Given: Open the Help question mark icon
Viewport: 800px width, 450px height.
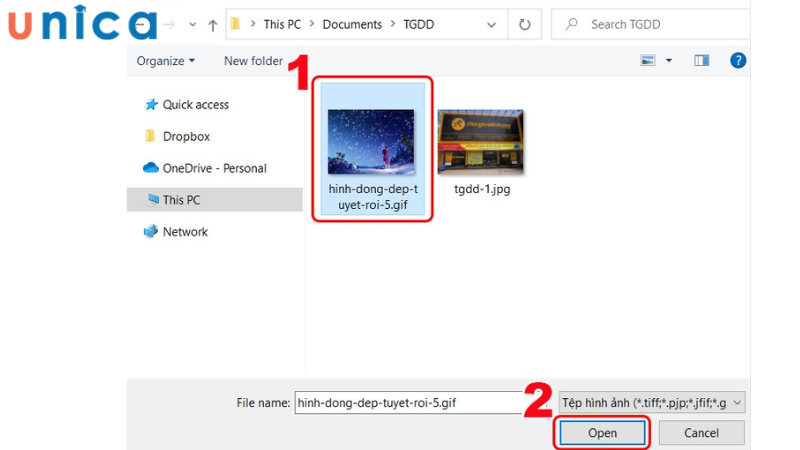Looking at the screenshot, I should [738, 61].
